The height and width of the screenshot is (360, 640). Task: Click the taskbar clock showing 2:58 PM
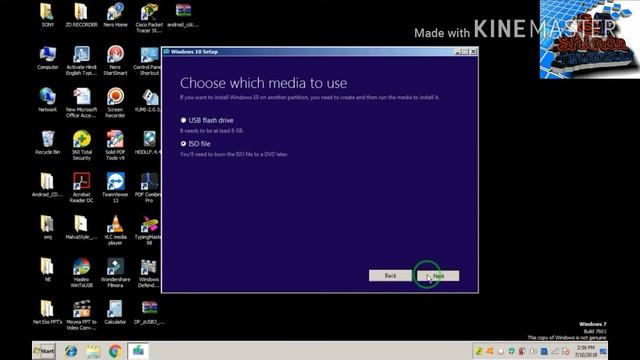pos(585,351)
